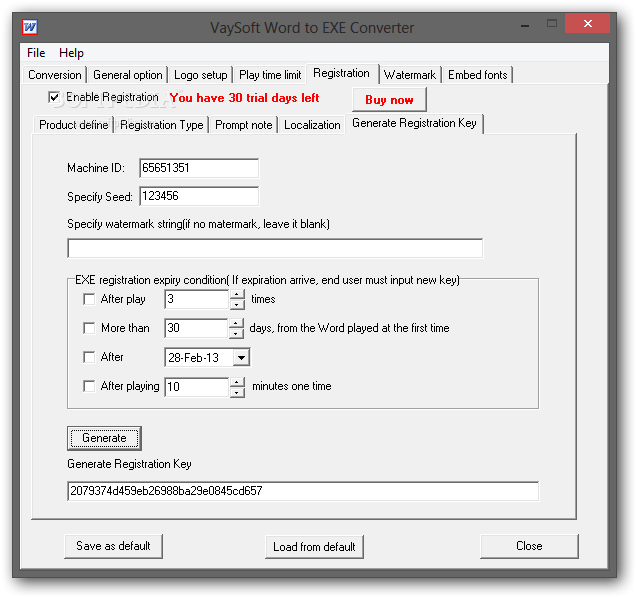
Task: Decrease the After playing minutes value
Action: 237,392
